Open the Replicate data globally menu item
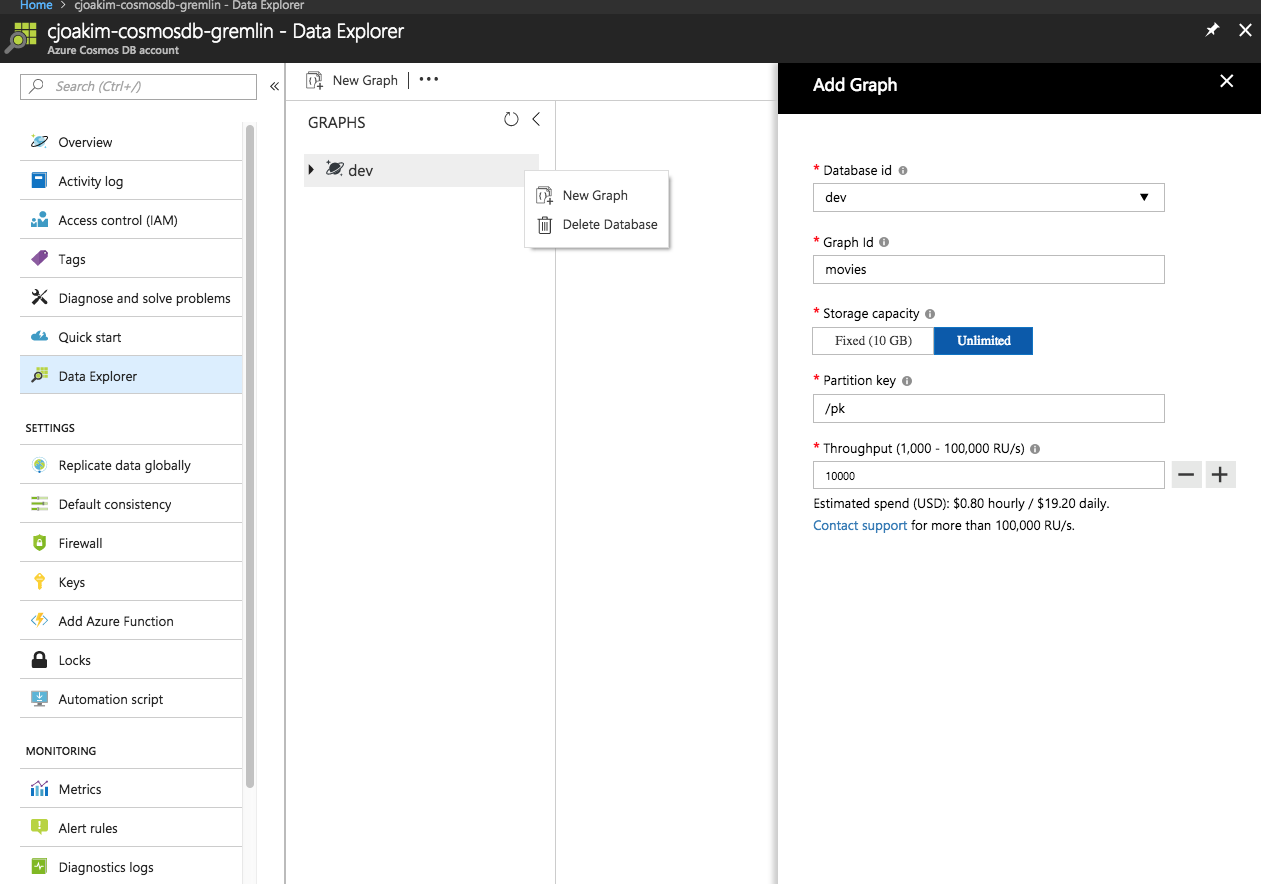Screen dimensions: 1261x884 point(131,465)
